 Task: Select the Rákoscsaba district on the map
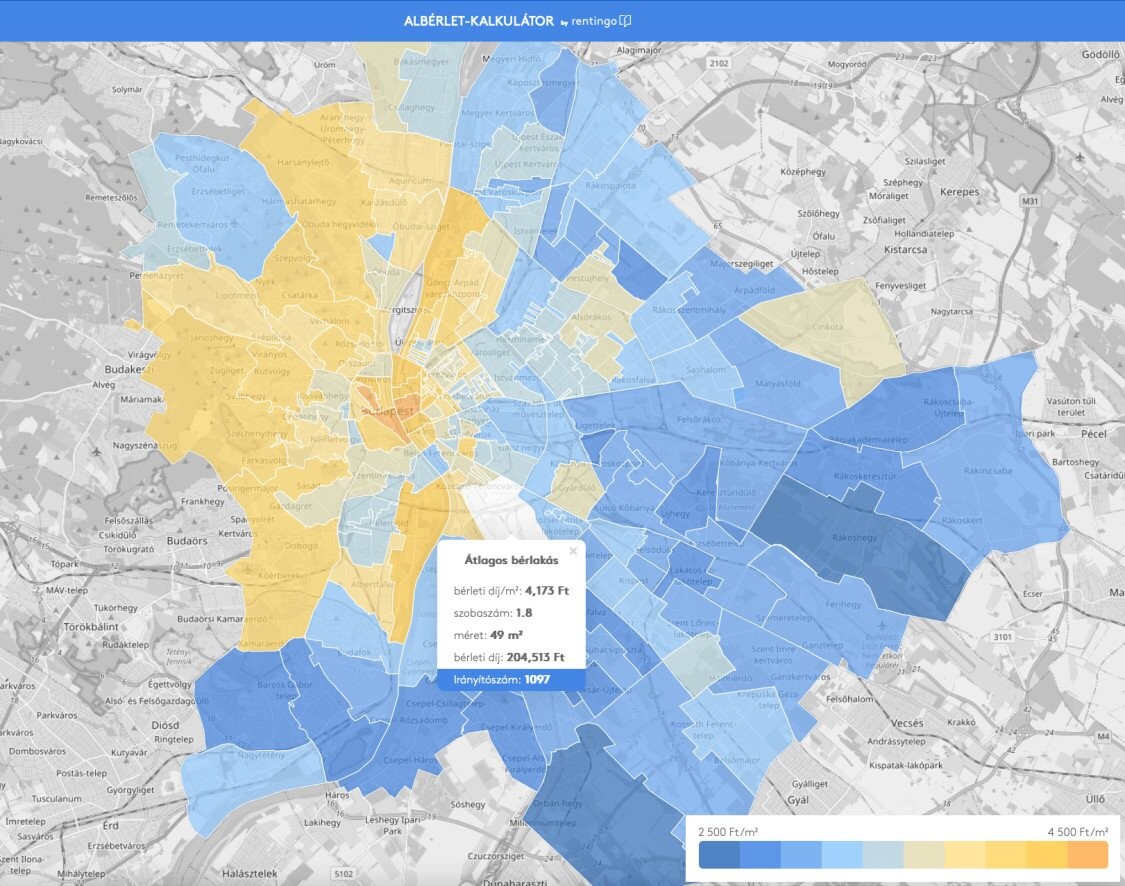point(985,470)
